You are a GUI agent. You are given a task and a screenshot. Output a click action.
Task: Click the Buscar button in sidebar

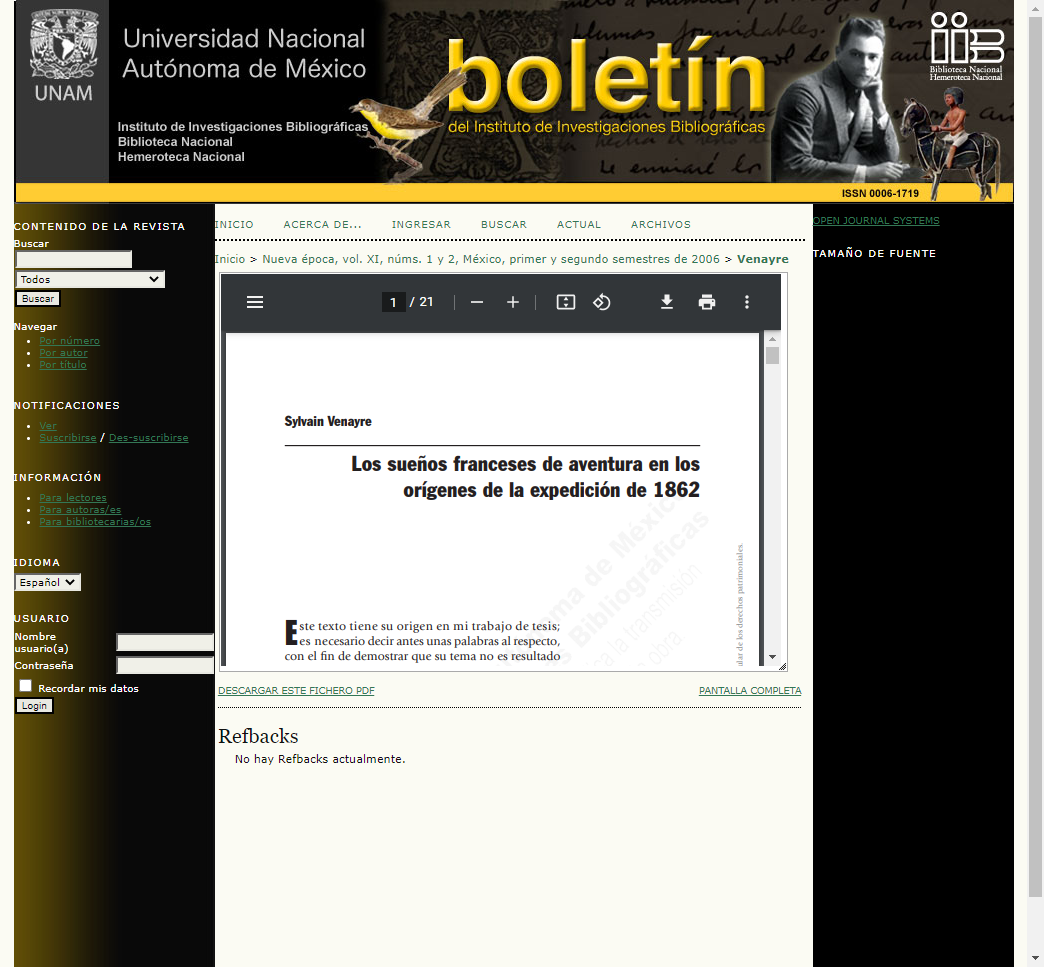[38, 299]
